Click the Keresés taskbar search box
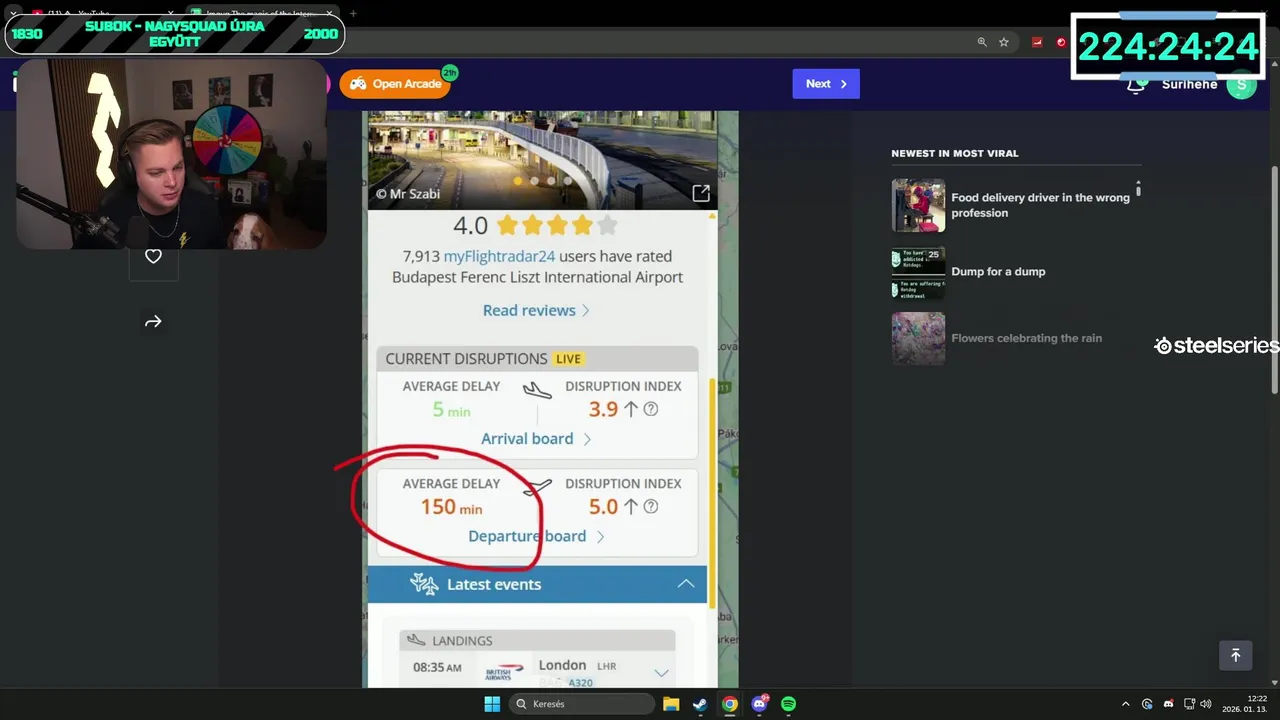 point(583,704)
